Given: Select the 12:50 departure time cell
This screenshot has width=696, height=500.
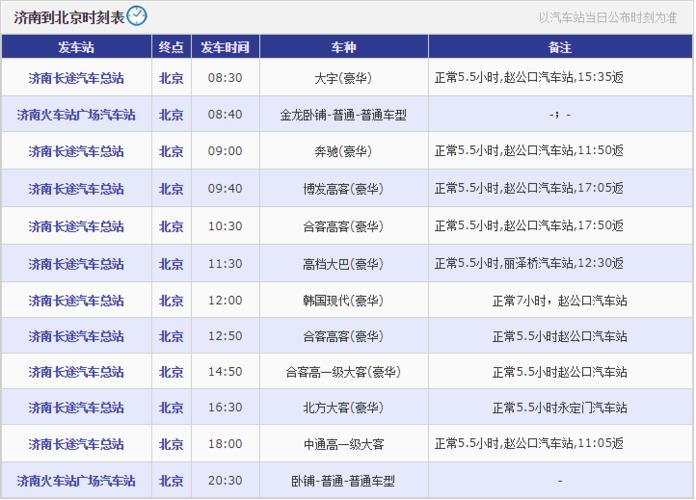Looking at the screenshot, I should pos(225,336).
